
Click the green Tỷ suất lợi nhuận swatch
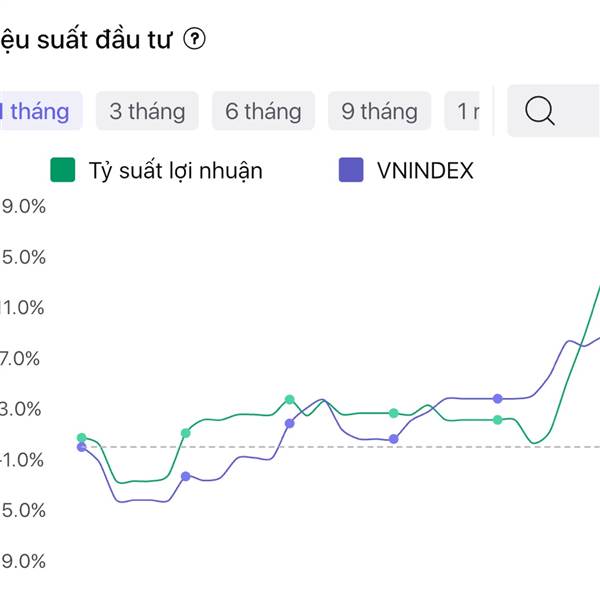click(63, 170)
